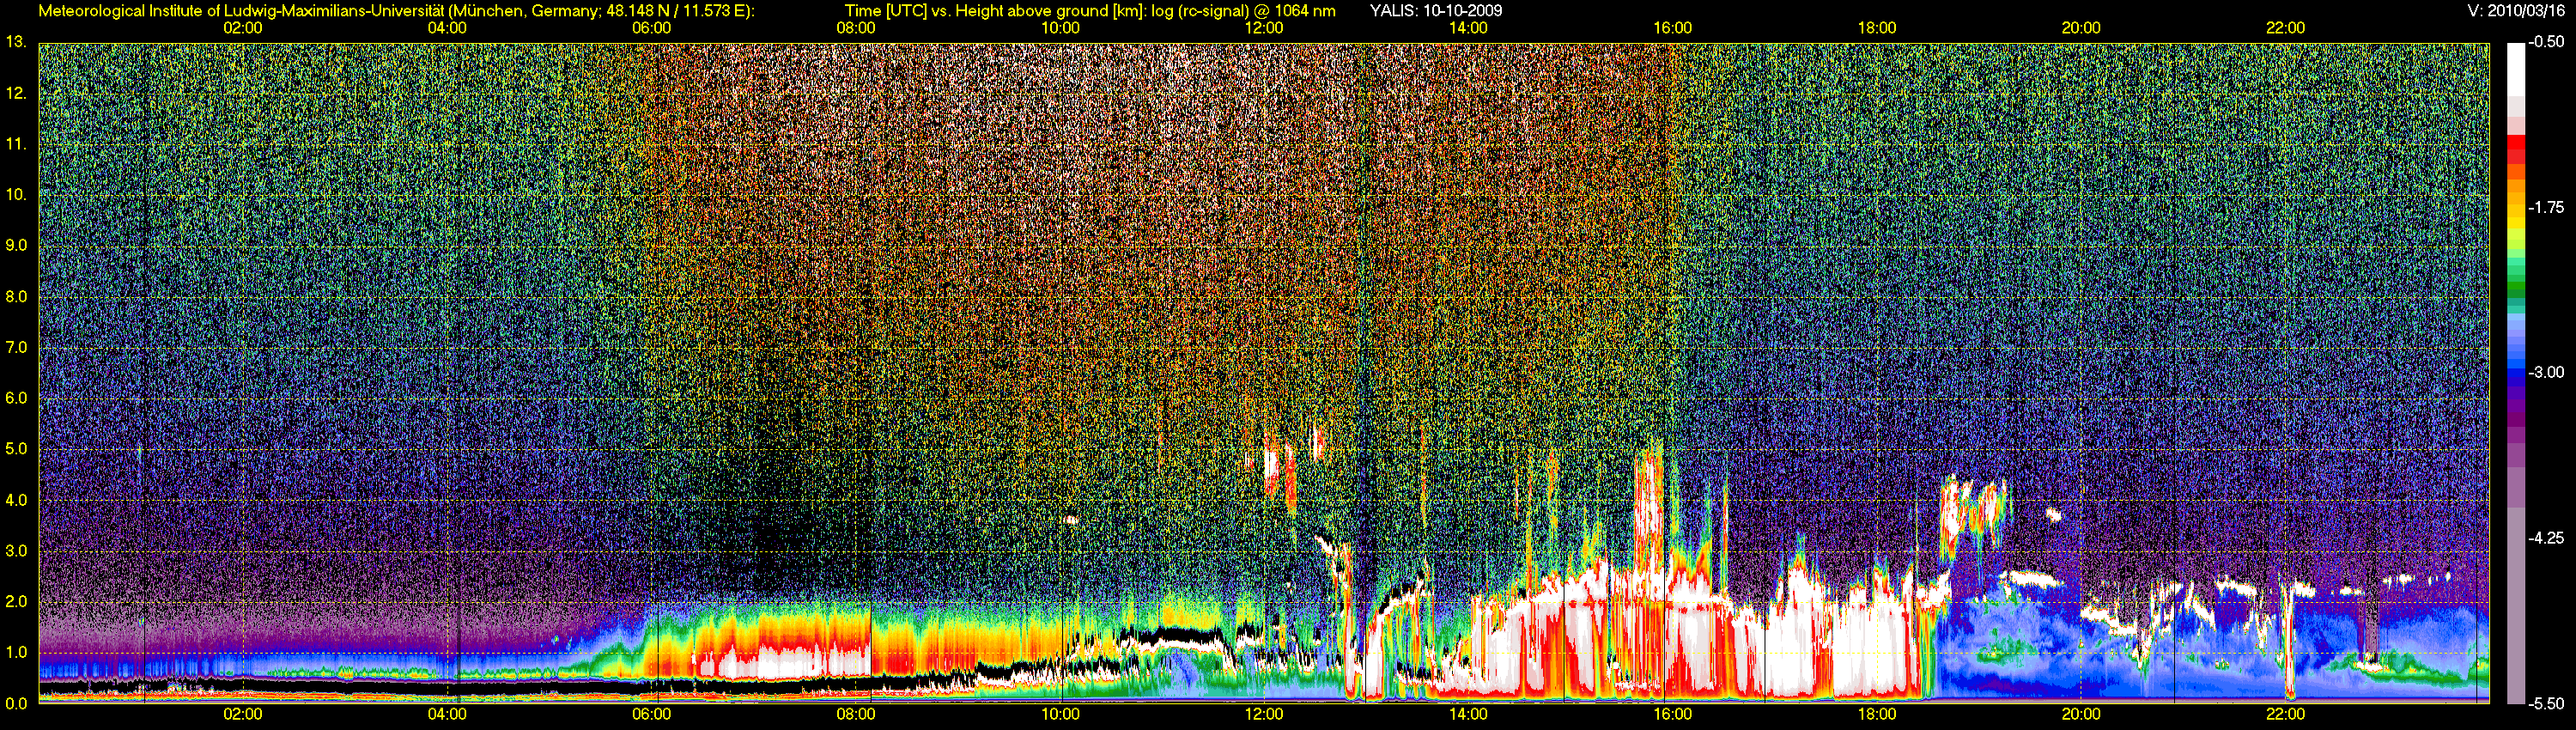Click the -3.00 colorbar value
This screenshot has height=730, width=2576.
click(2545, 373)
